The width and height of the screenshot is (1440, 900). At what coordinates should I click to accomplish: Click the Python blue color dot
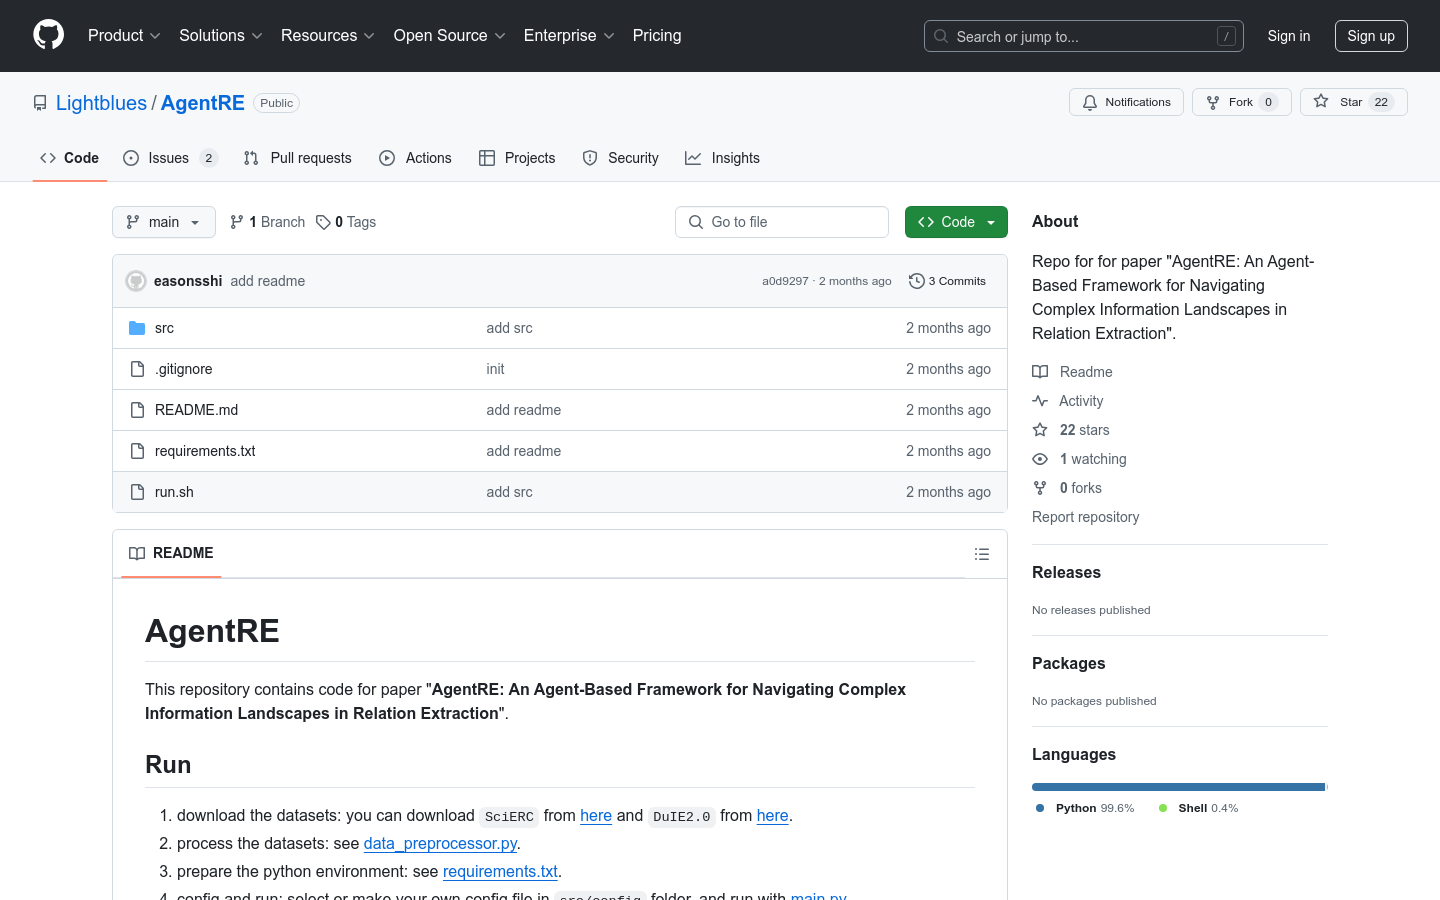pos(1040,808)
